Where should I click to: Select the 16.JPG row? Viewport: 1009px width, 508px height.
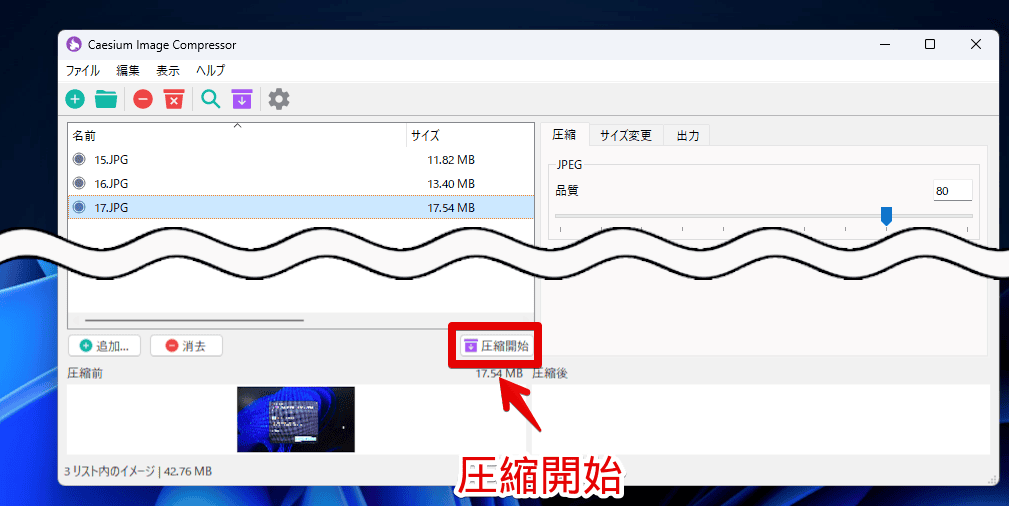(301, 183)
